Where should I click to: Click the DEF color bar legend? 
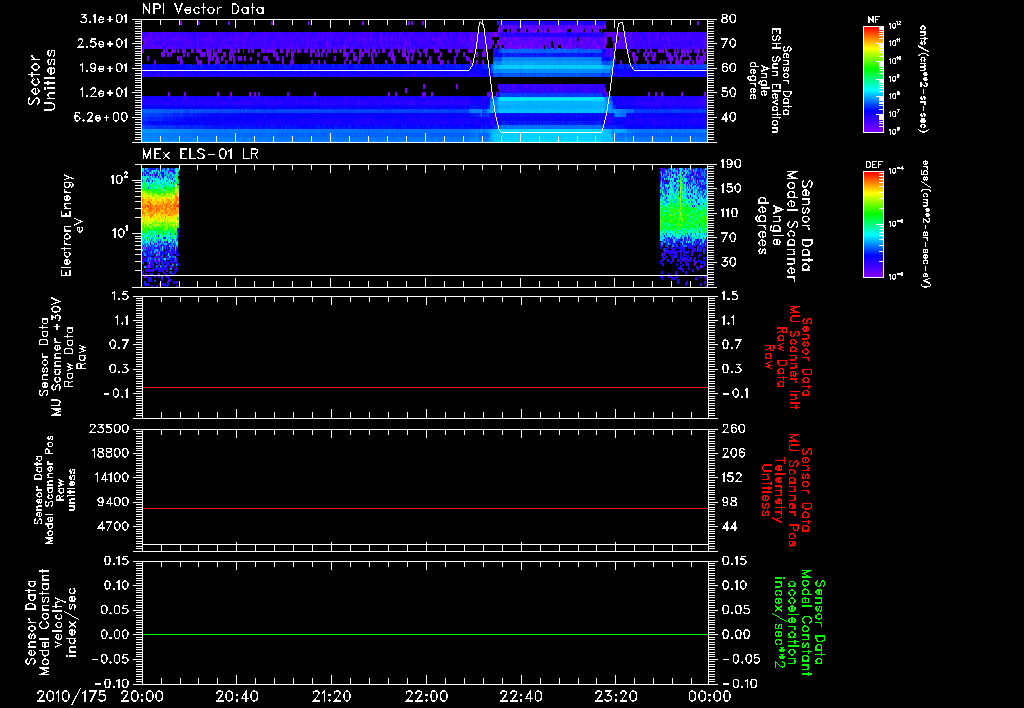pos(873,223)
